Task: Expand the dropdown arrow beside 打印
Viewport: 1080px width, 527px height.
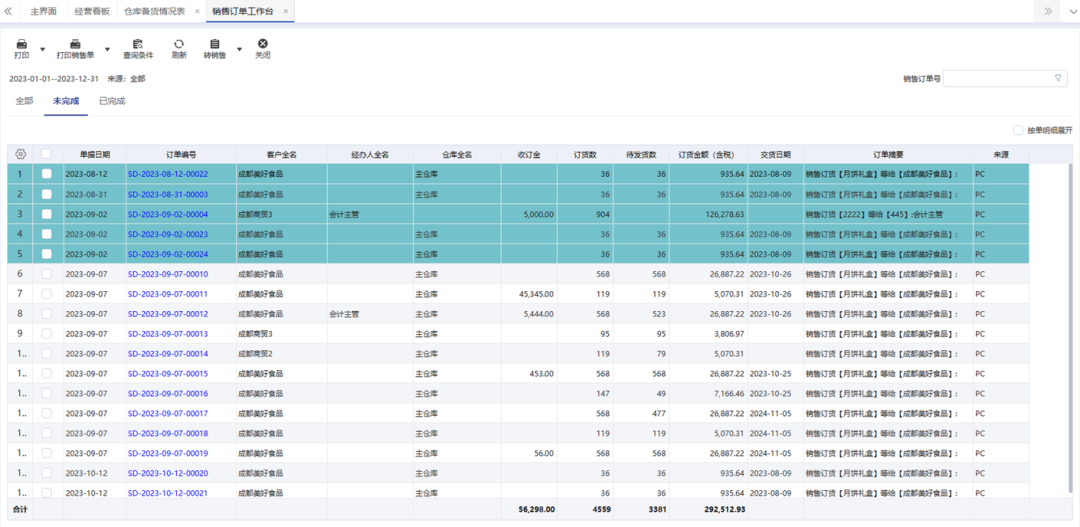Action: 42,49
